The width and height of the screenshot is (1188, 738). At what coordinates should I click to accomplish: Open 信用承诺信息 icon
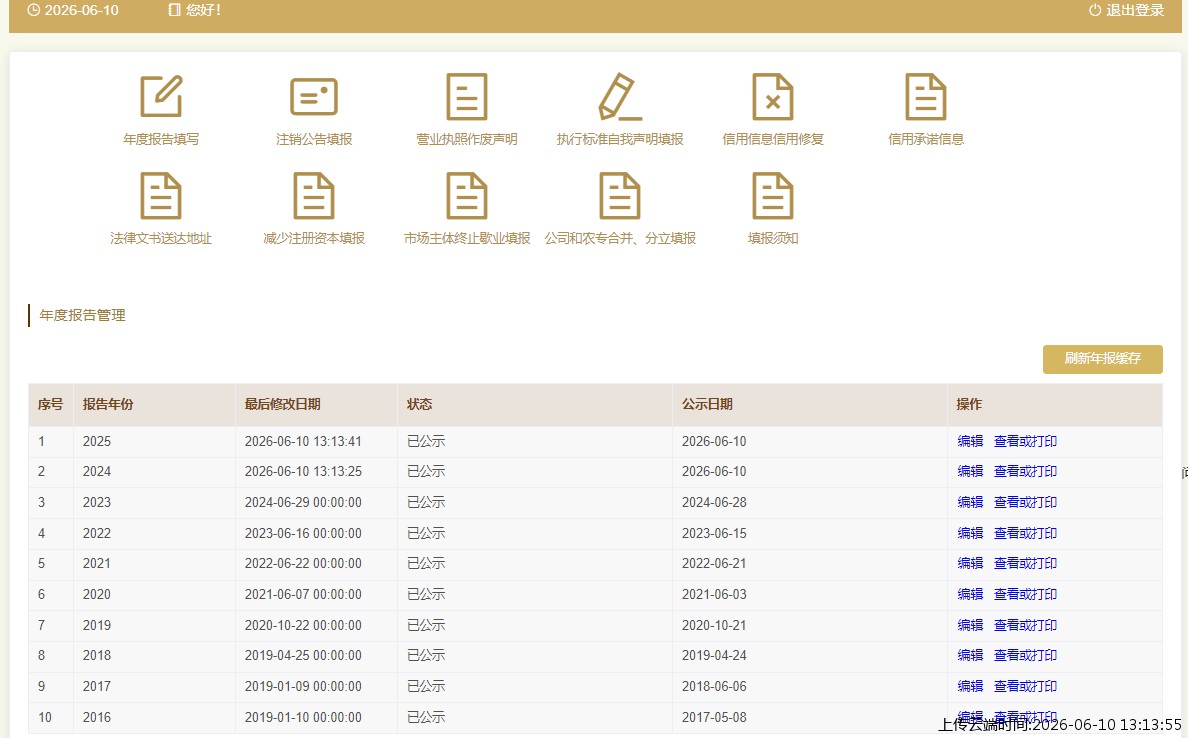(x=926, y=96)
